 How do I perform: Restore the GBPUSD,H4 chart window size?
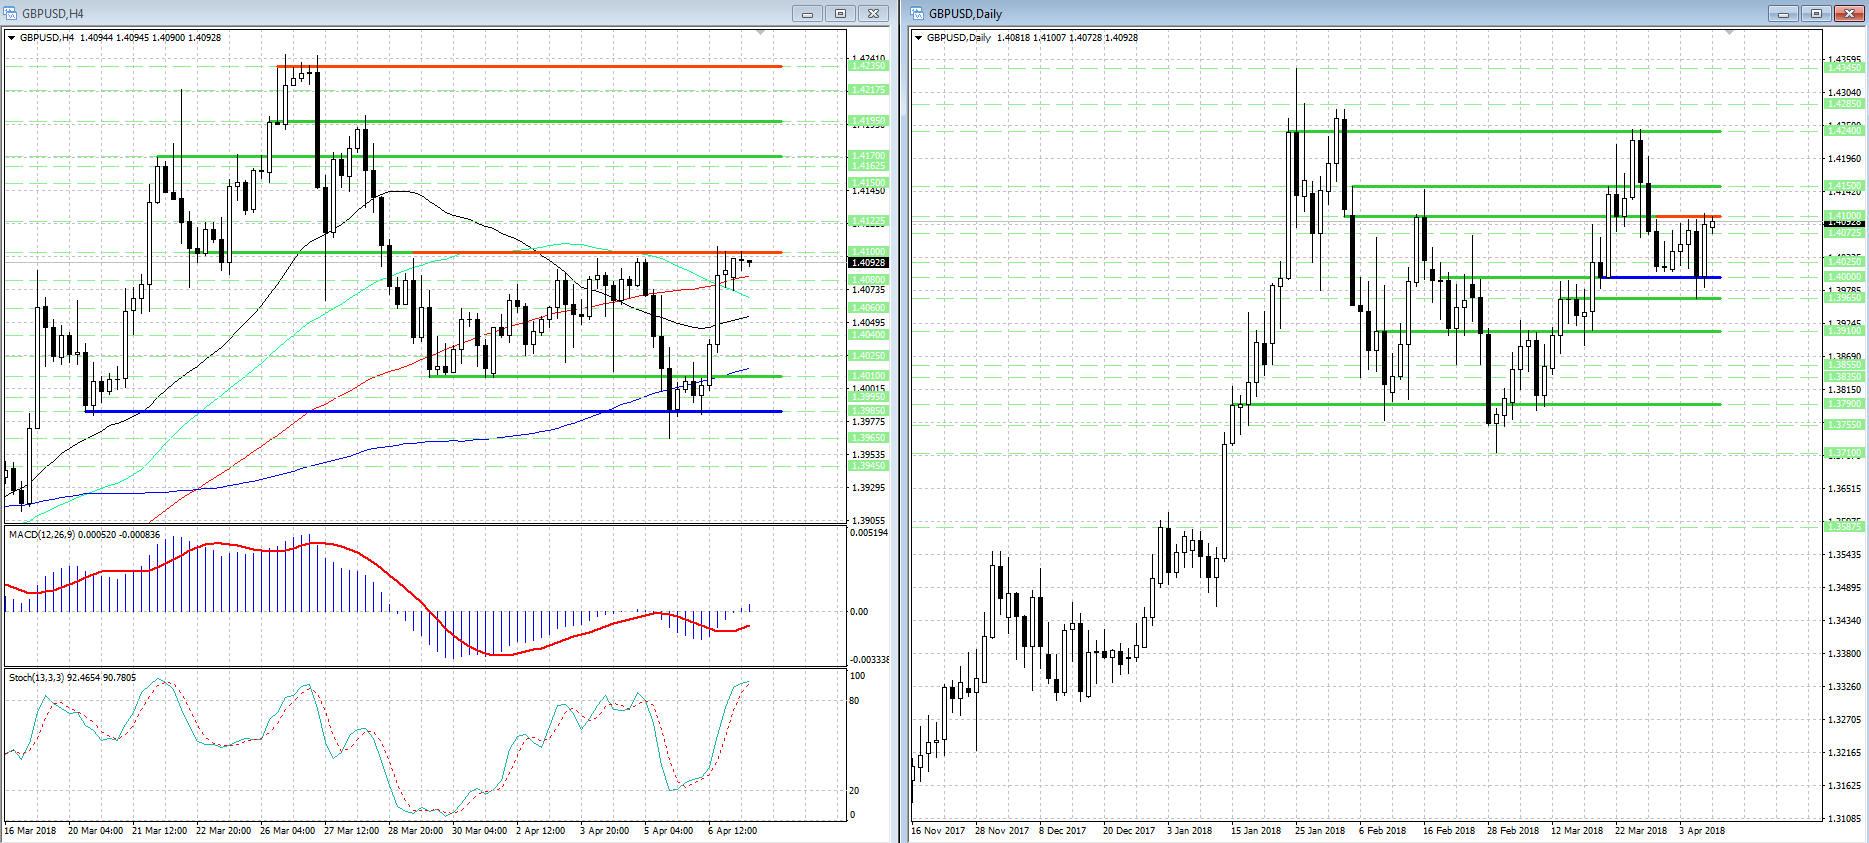pos(840,13)
